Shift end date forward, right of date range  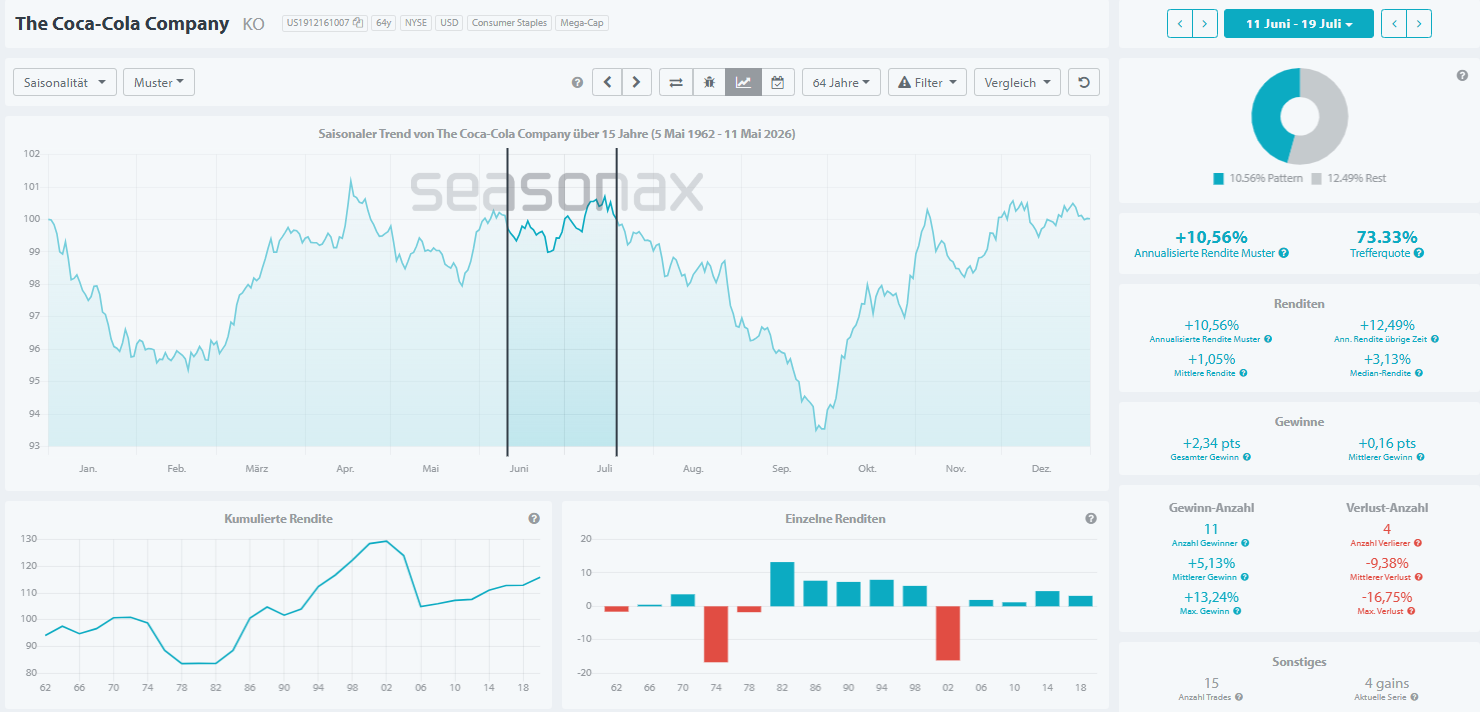pos(1419,23)
